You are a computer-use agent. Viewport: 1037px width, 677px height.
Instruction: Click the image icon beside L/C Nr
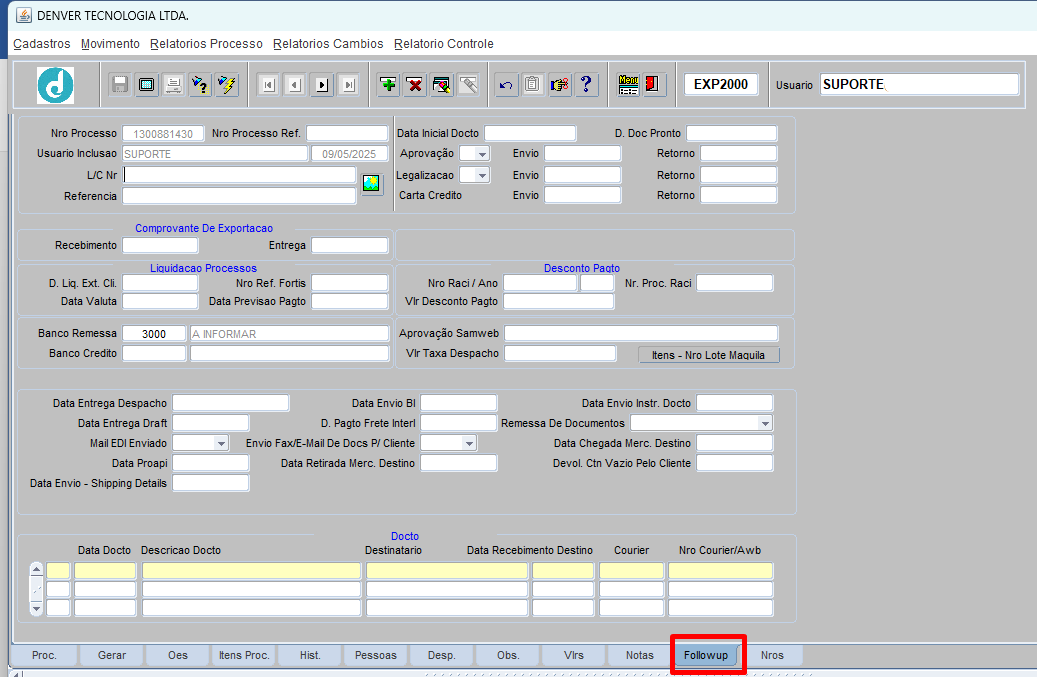tap(371, 183)
